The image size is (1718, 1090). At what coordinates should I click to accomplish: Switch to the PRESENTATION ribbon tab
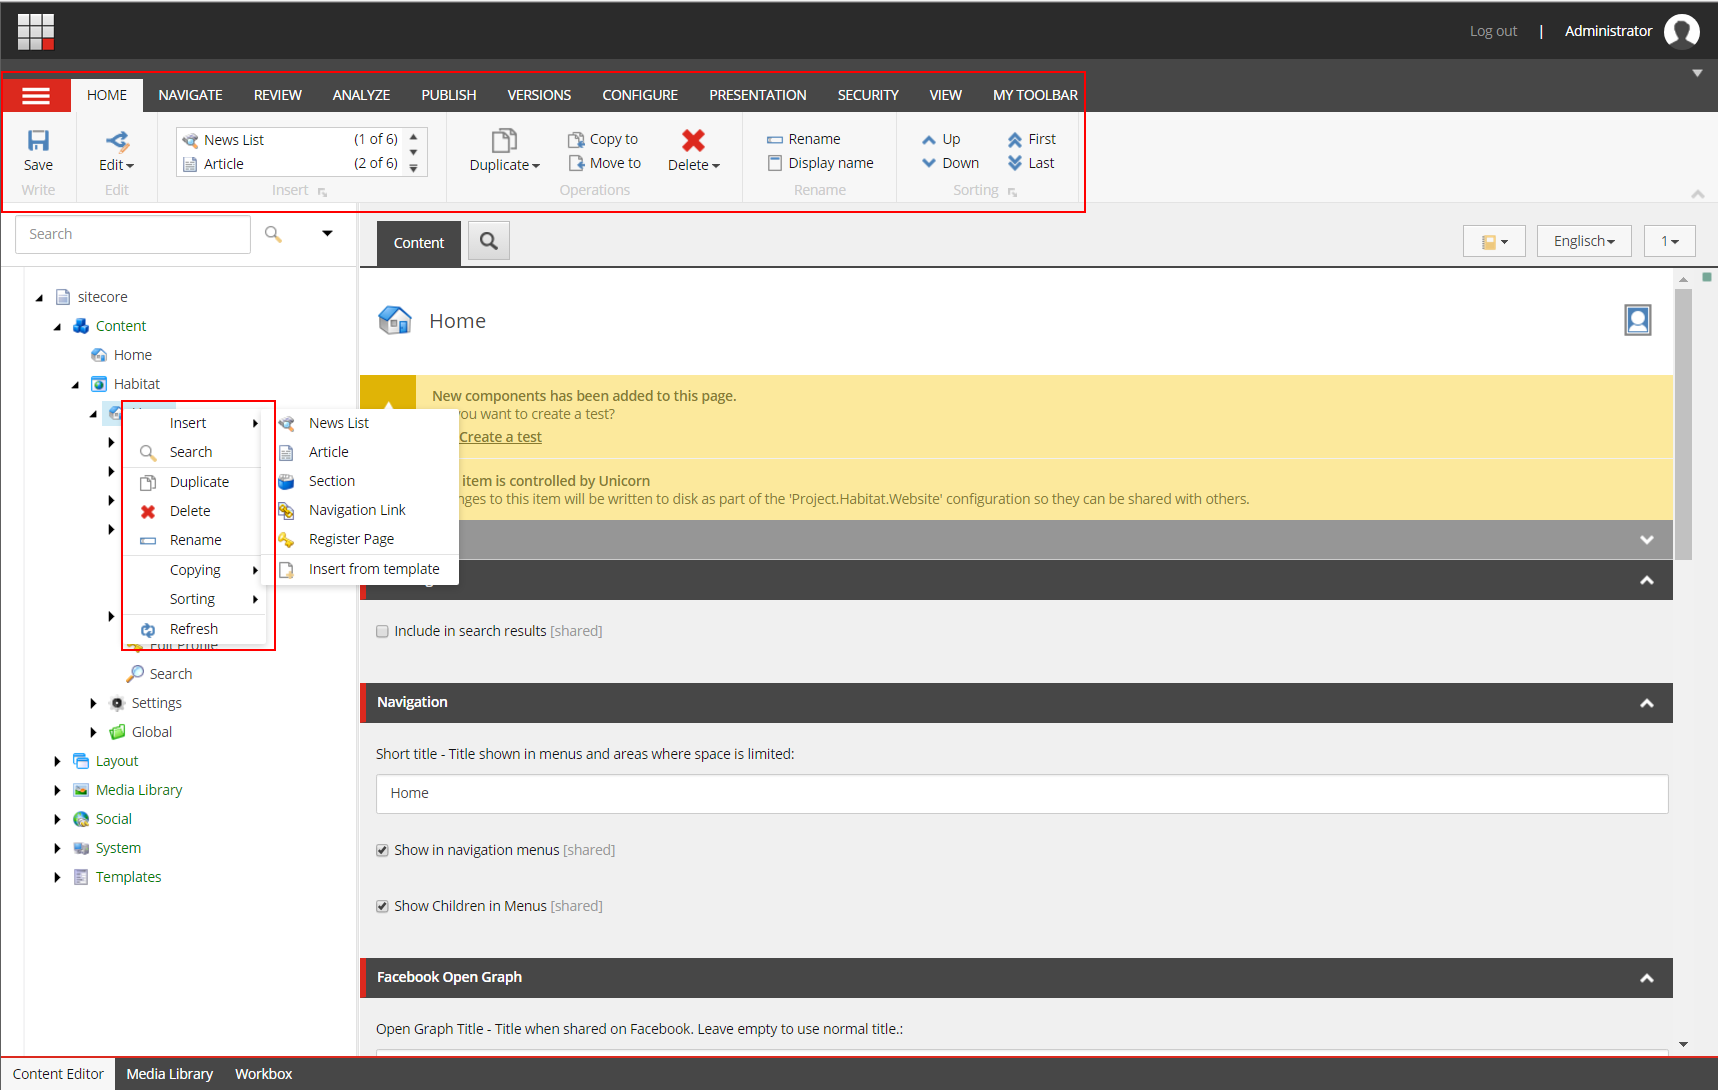pos(758,95)
